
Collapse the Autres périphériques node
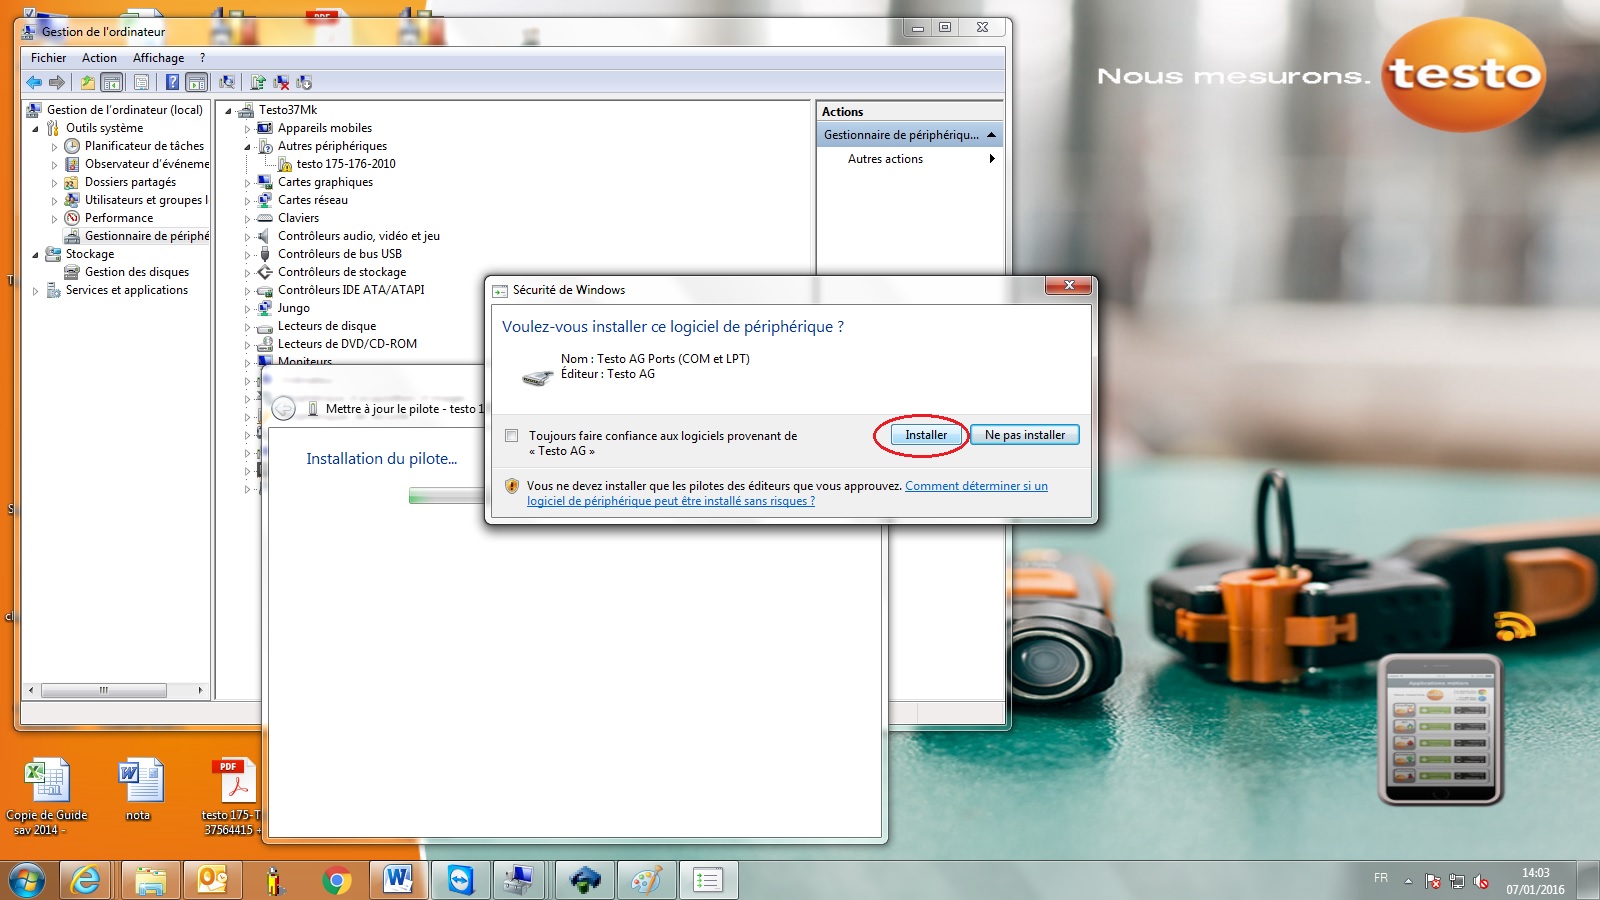tap(248, 147)
